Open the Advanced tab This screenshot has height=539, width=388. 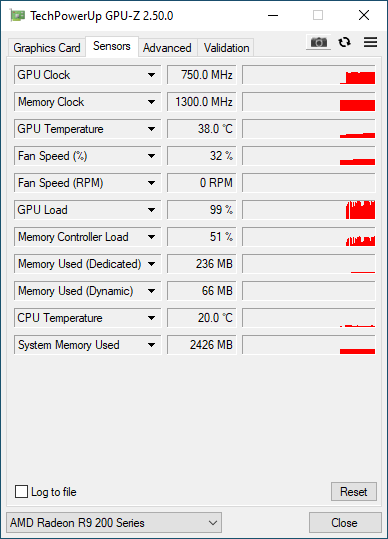tap(167, 47)
